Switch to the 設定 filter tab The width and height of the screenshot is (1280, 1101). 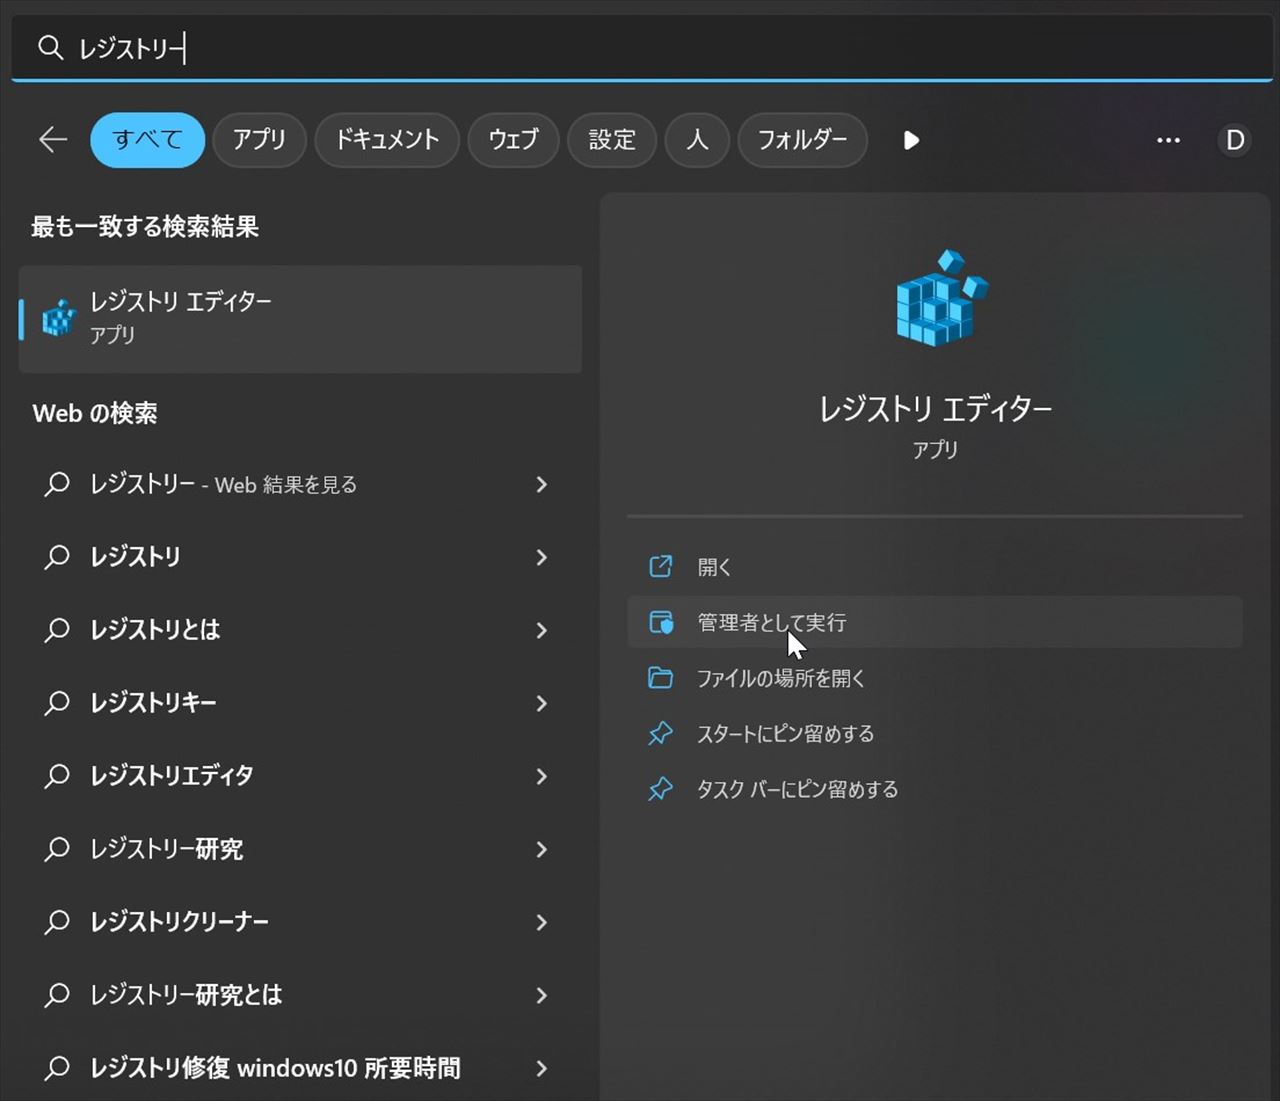(612, 140)
